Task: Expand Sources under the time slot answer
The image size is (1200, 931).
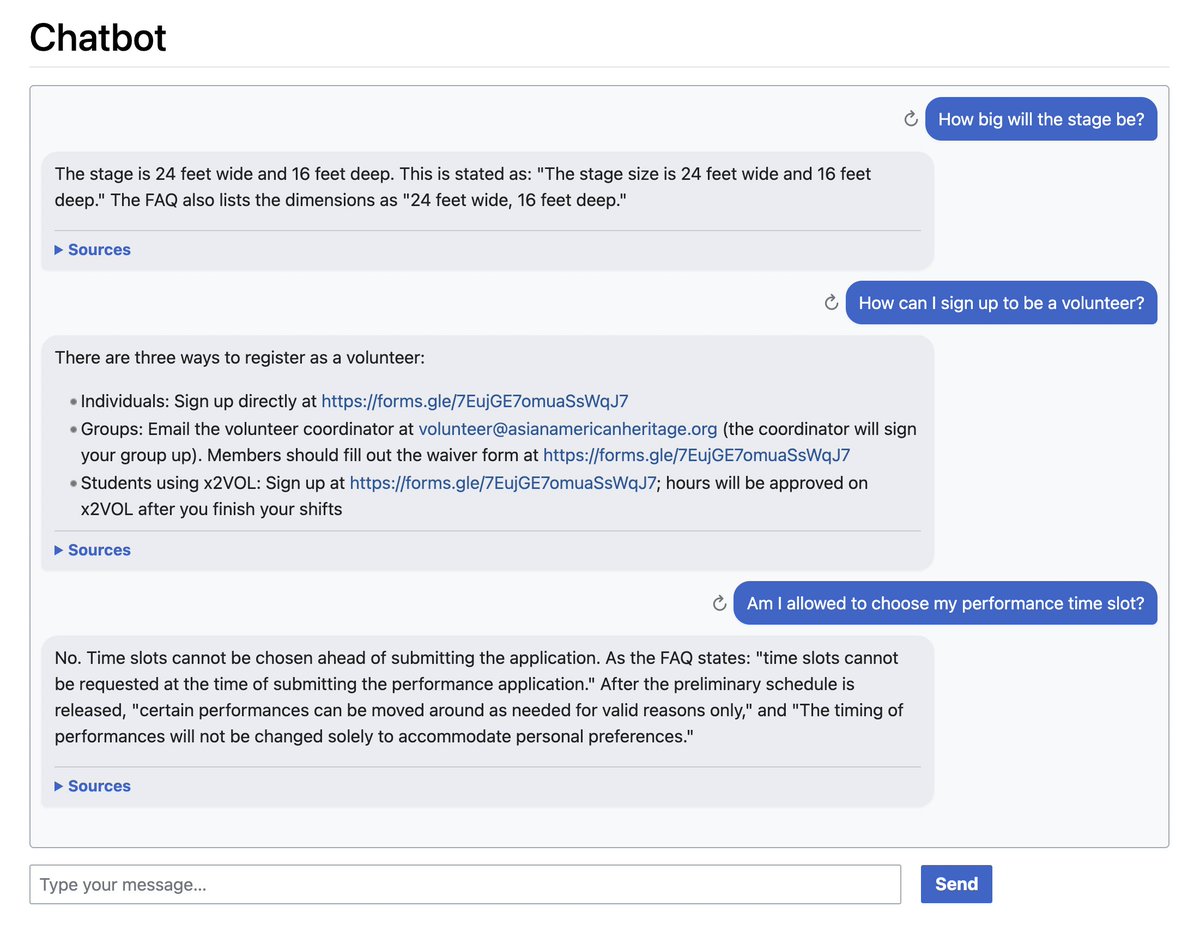Action: 92,786
